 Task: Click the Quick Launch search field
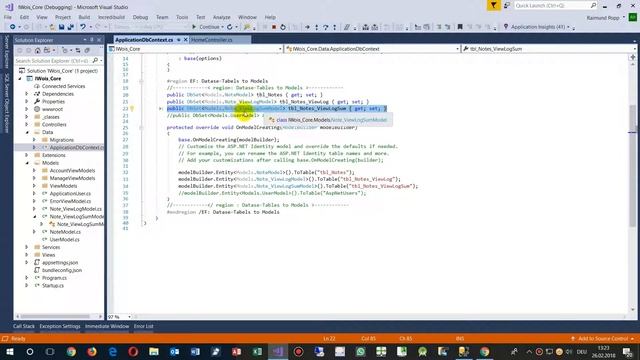point(555,5)
